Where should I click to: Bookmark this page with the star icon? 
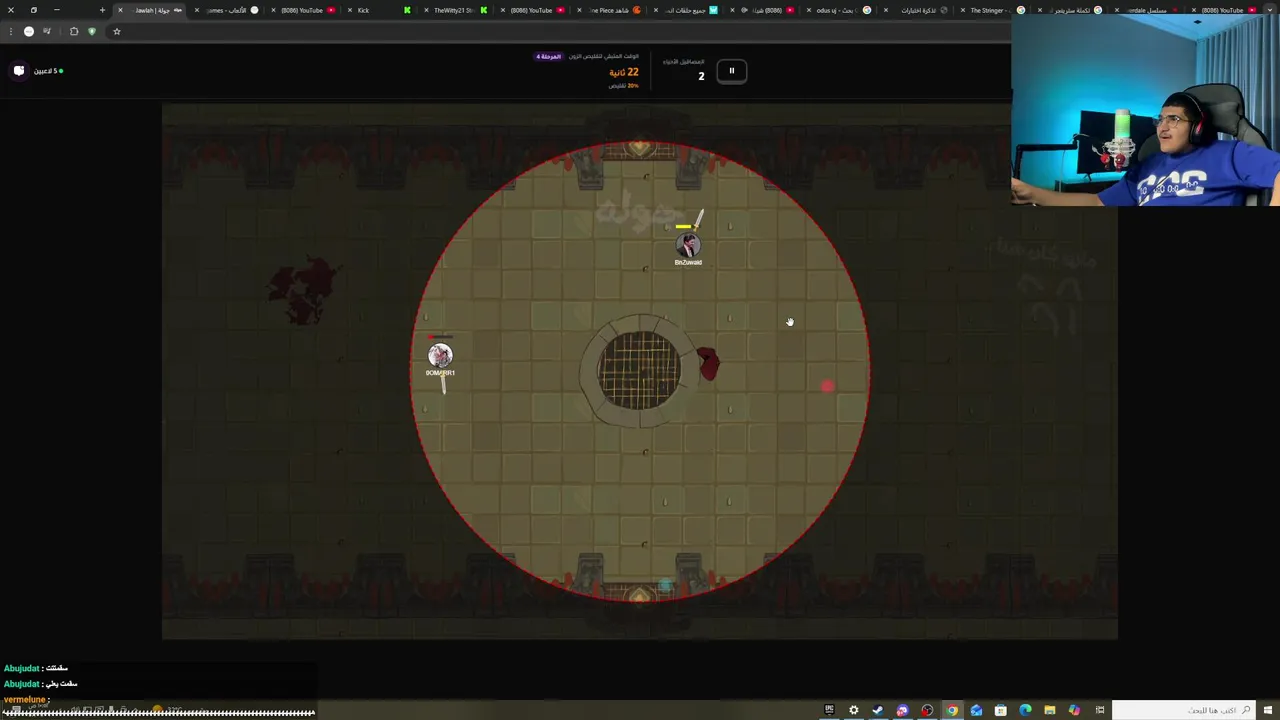tap(116, 31)
